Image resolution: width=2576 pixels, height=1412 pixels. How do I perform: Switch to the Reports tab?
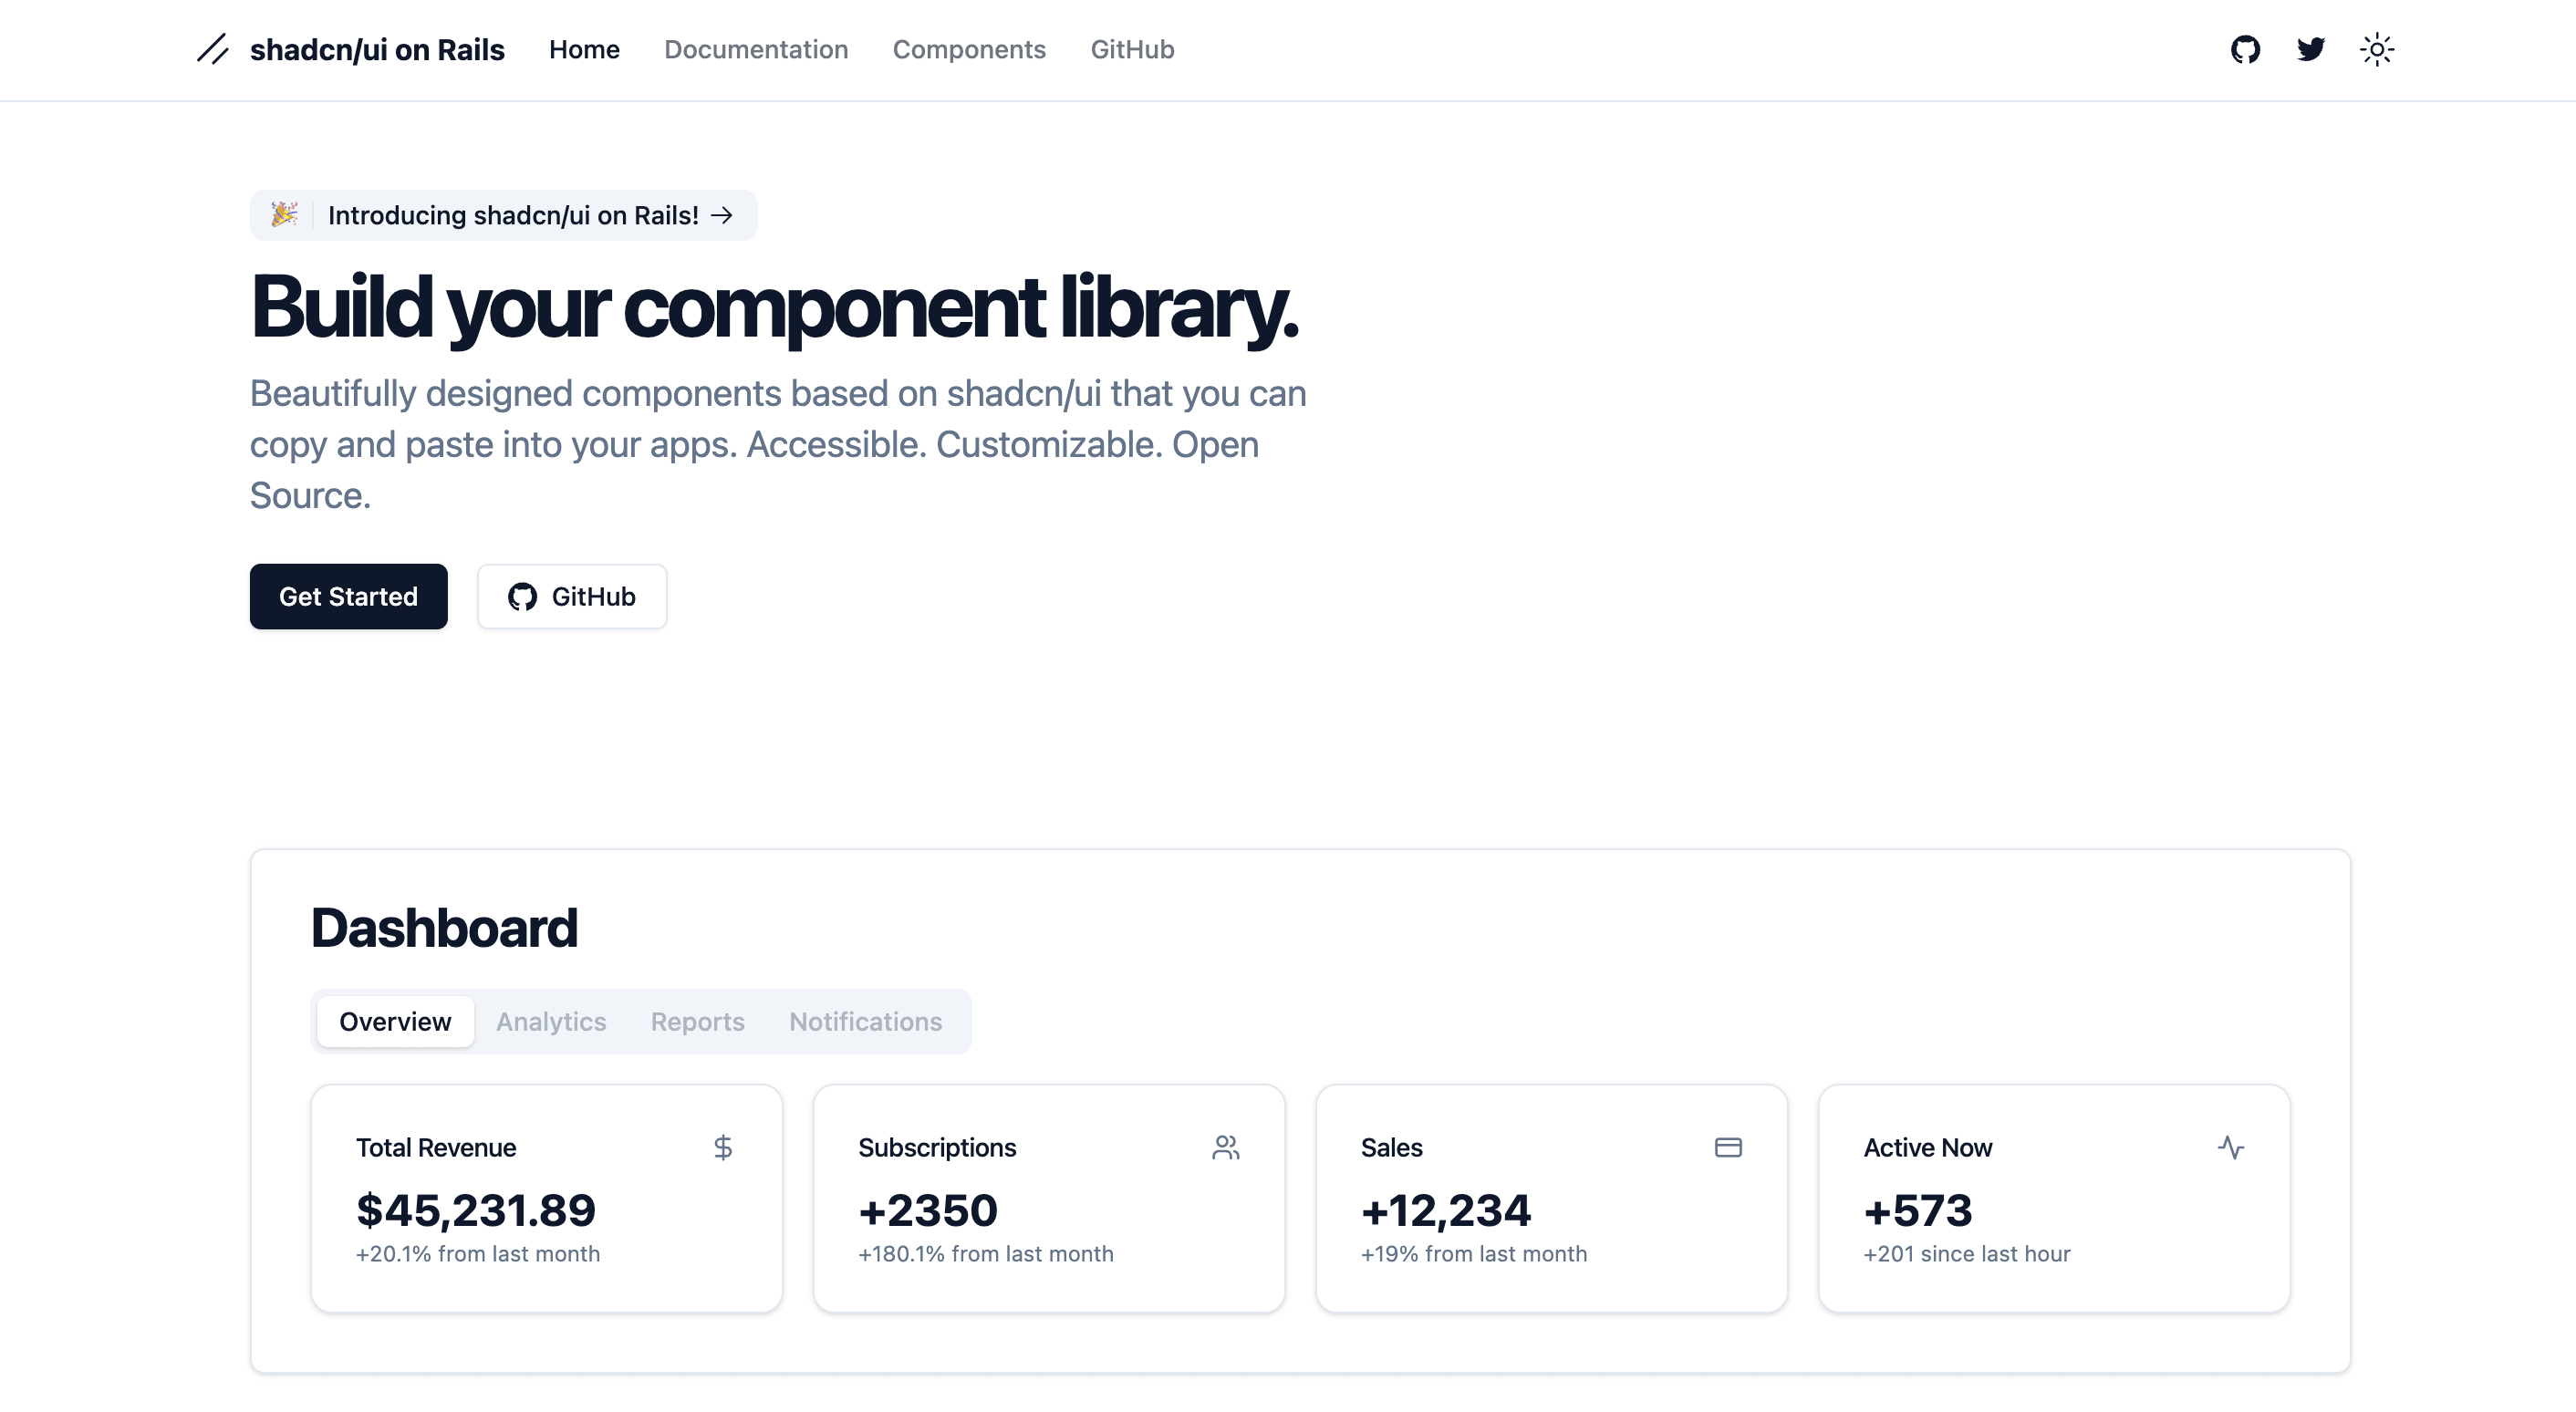(698, 1021)
